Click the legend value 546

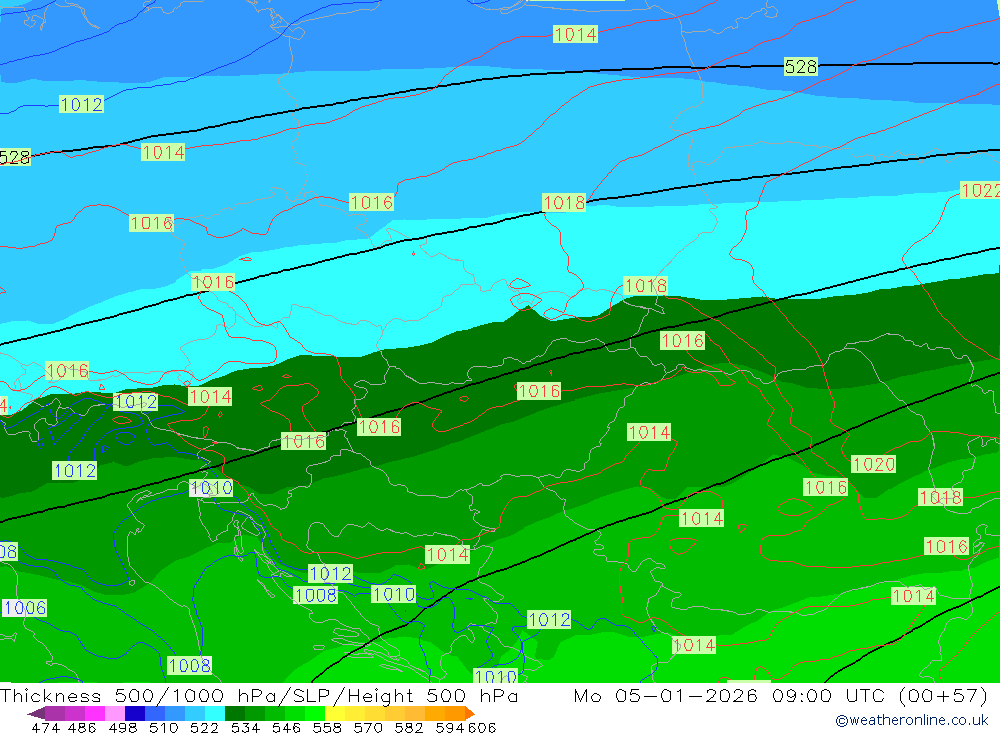[x=286, y=728]
